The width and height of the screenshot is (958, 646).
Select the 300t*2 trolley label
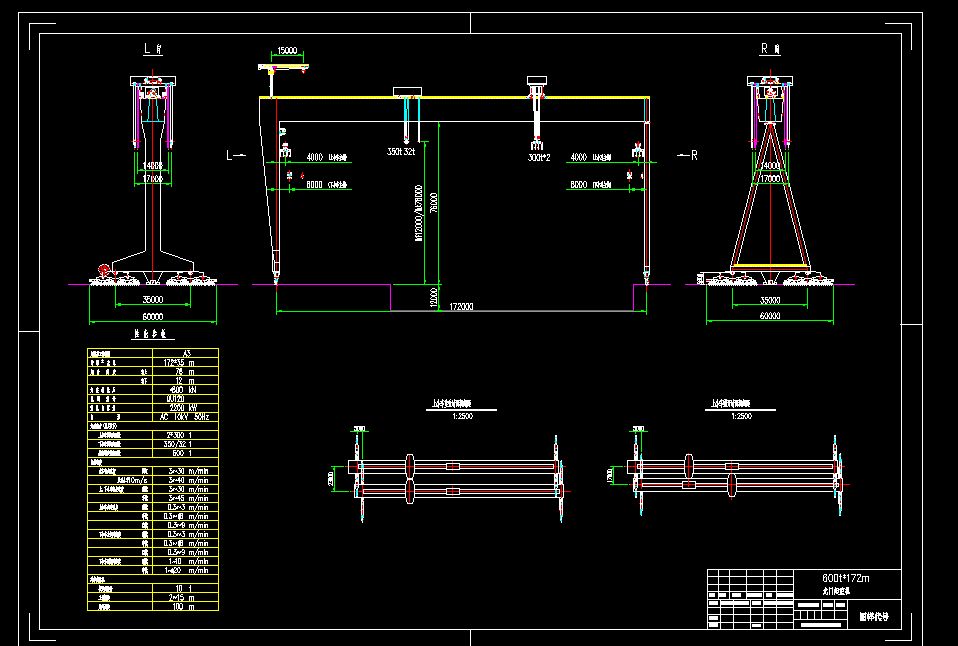click(539, 158)
